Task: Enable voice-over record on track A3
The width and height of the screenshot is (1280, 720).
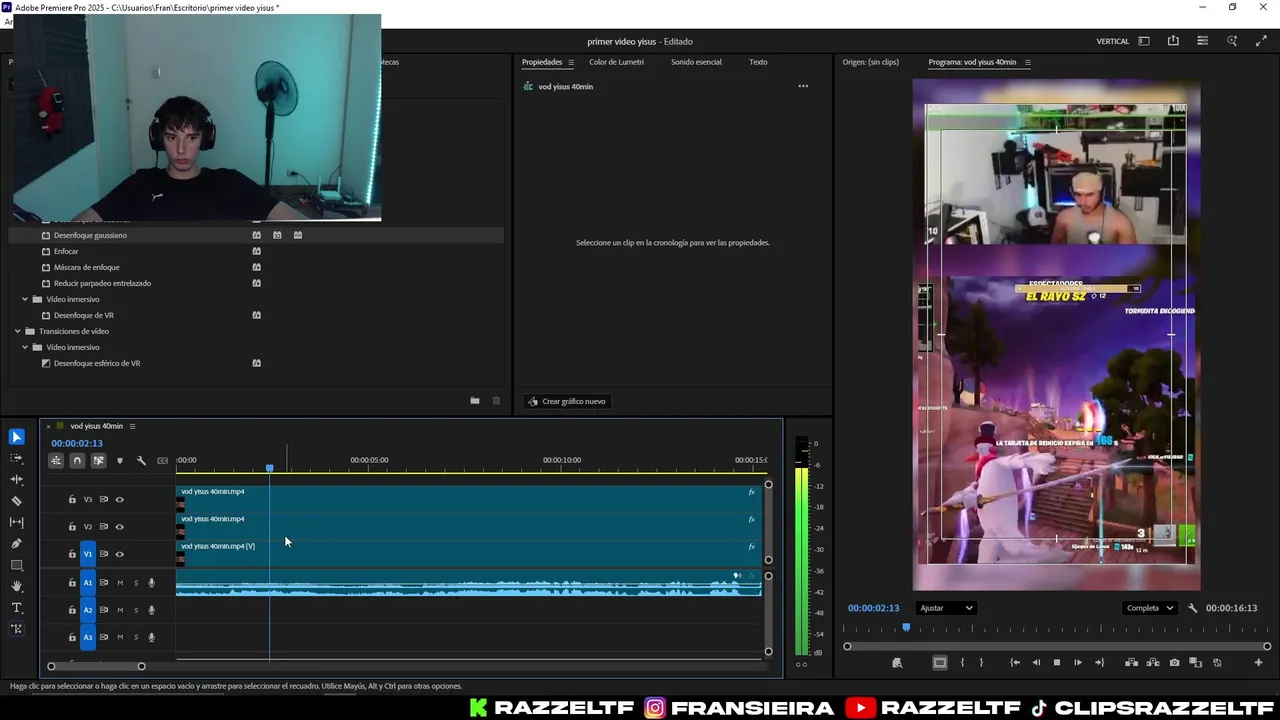Action: click(152, 637)
